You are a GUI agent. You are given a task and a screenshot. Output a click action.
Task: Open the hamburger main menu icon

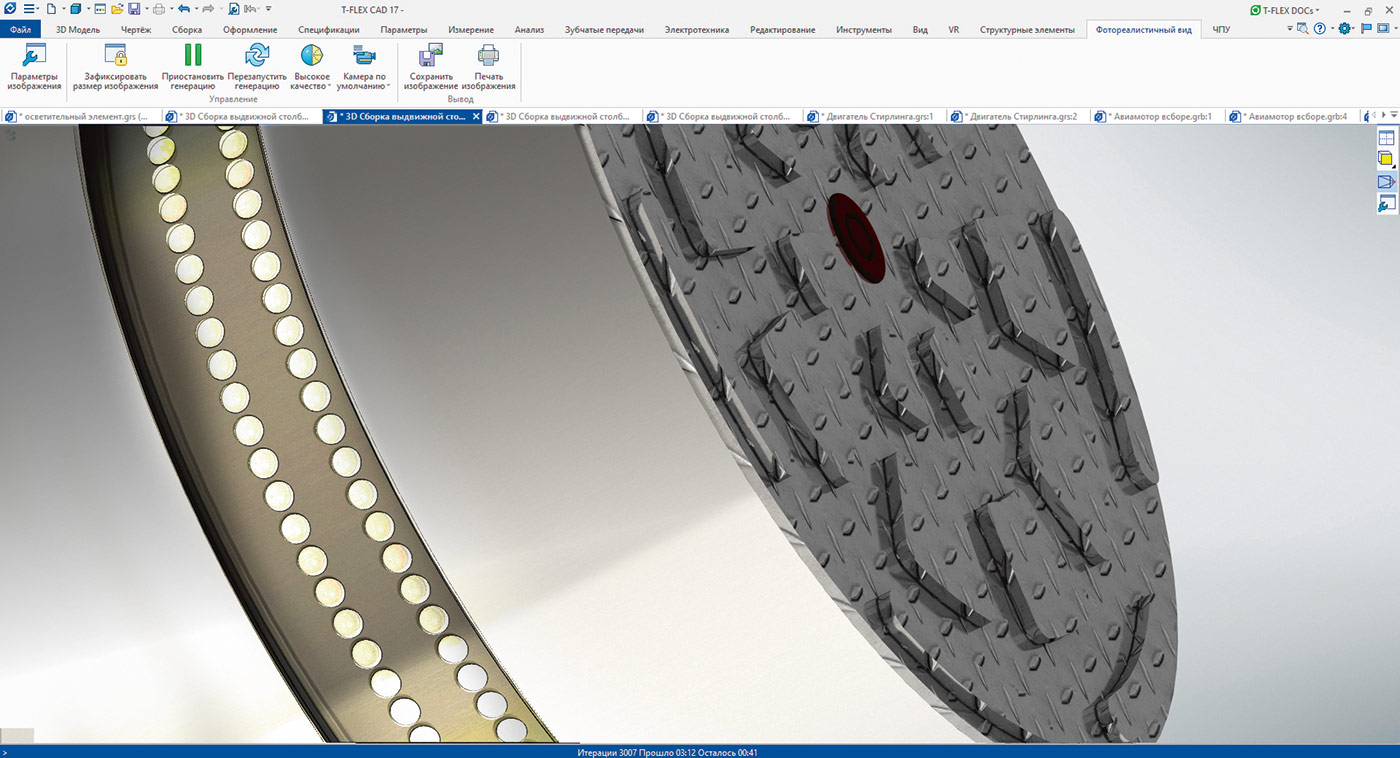coord(30,9)
